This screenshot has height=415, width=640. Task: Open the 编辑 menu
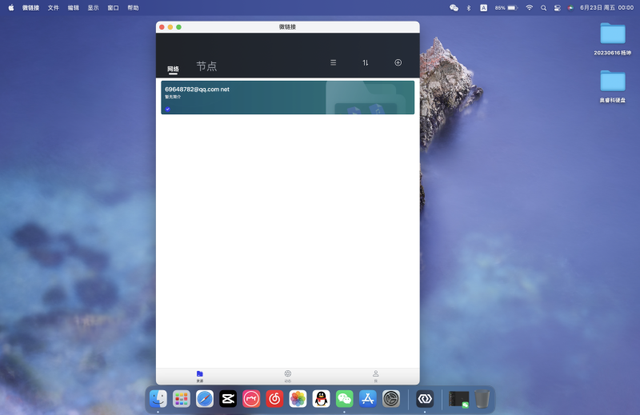[x=73, y=8]
